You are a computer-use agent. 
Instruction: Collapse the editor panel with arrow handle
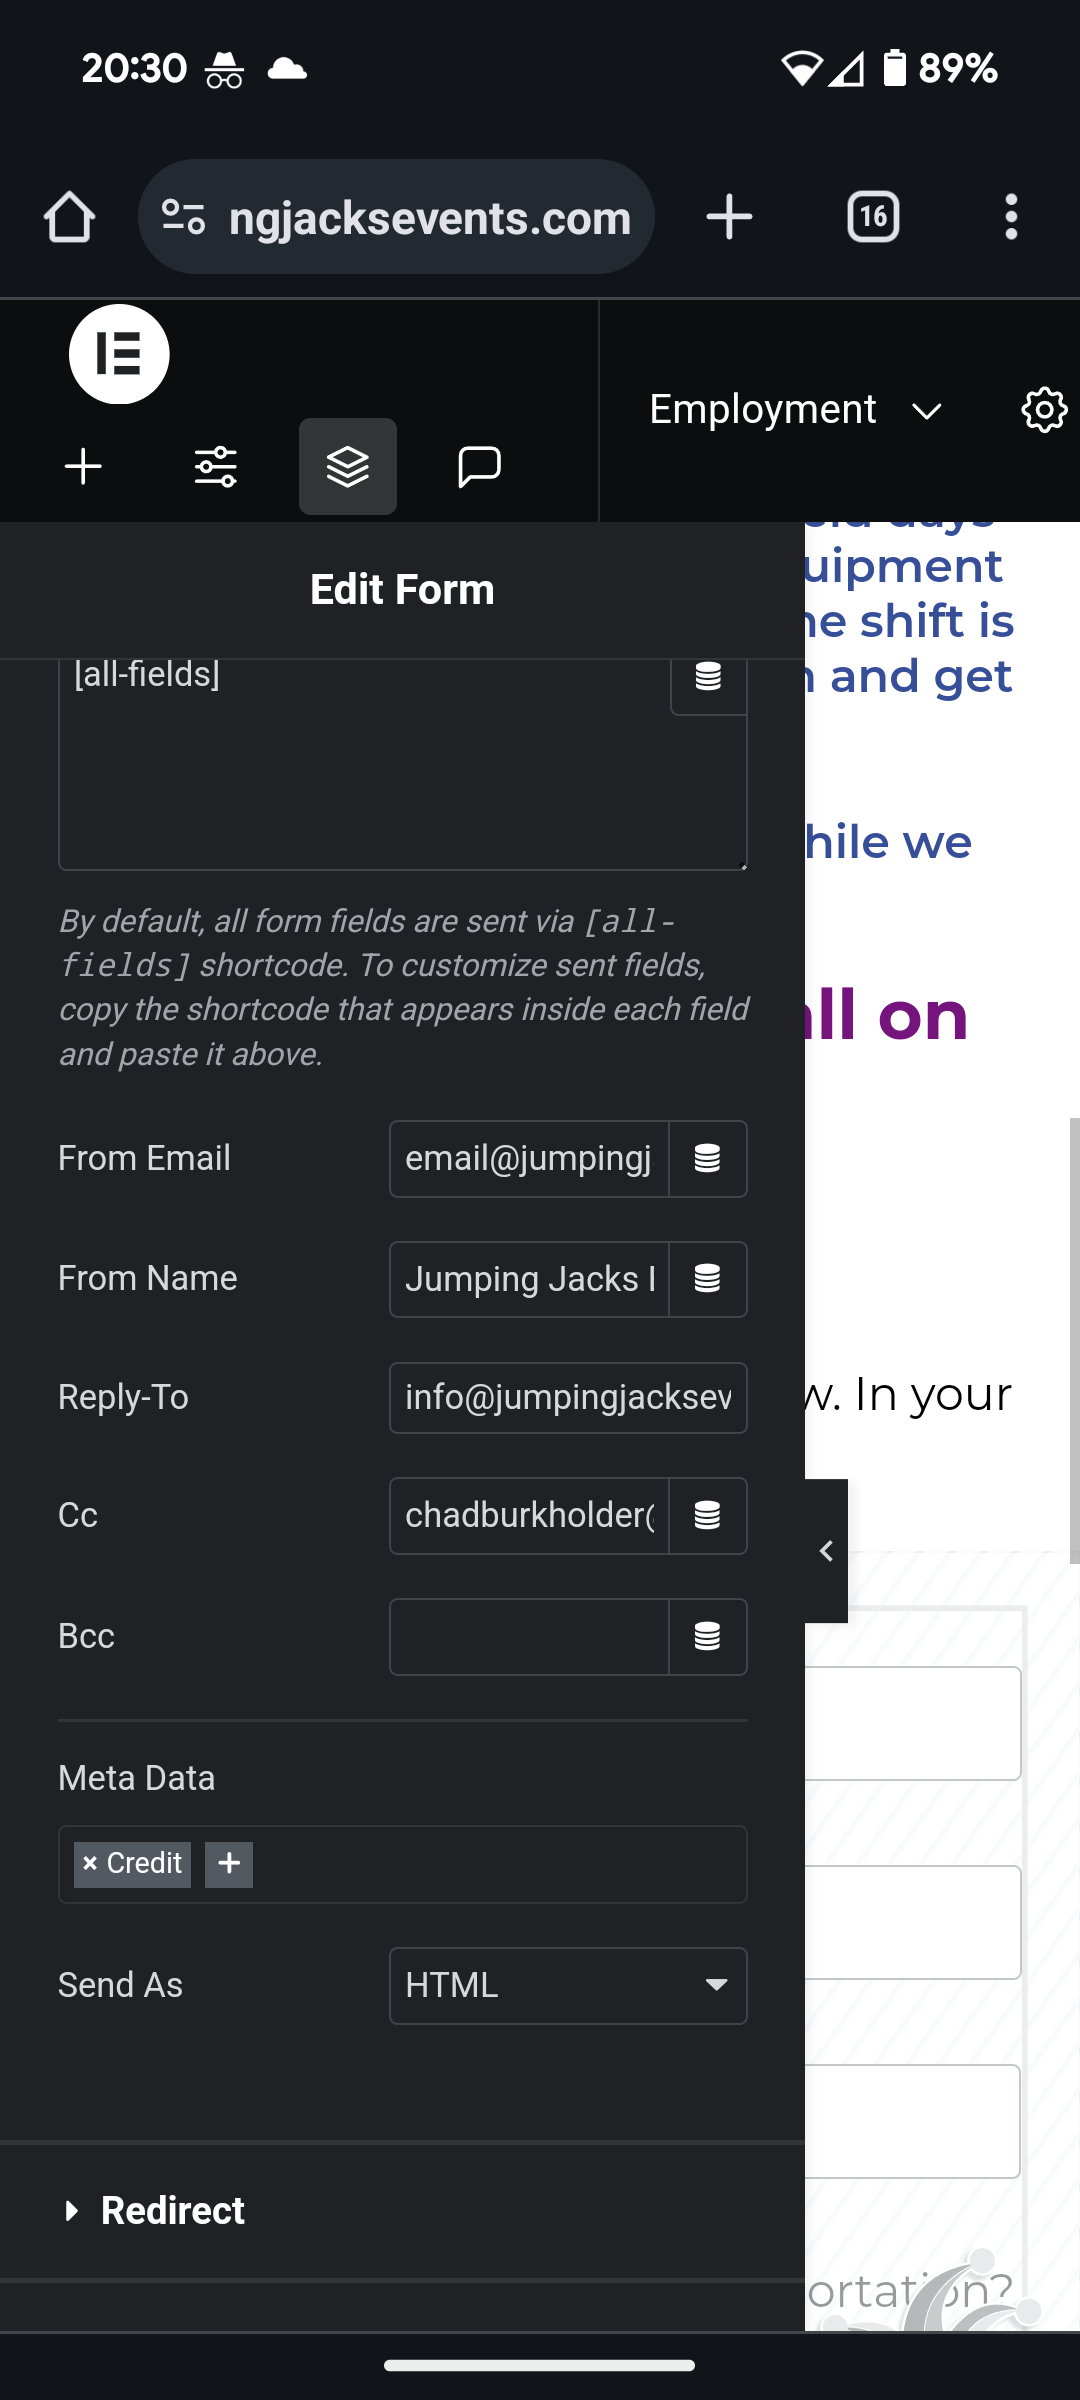pos(826,1551)
